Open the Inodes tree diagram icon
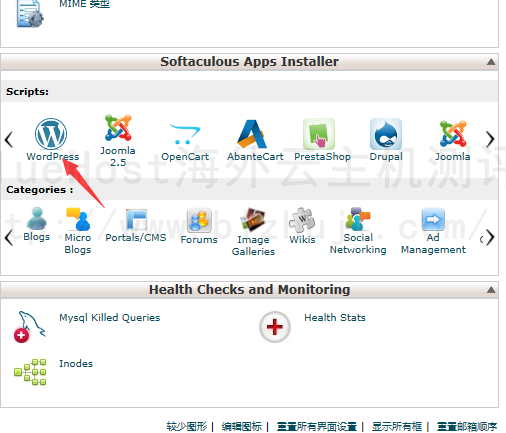This screenshot has height=433, width=506. tap(30, 372)
